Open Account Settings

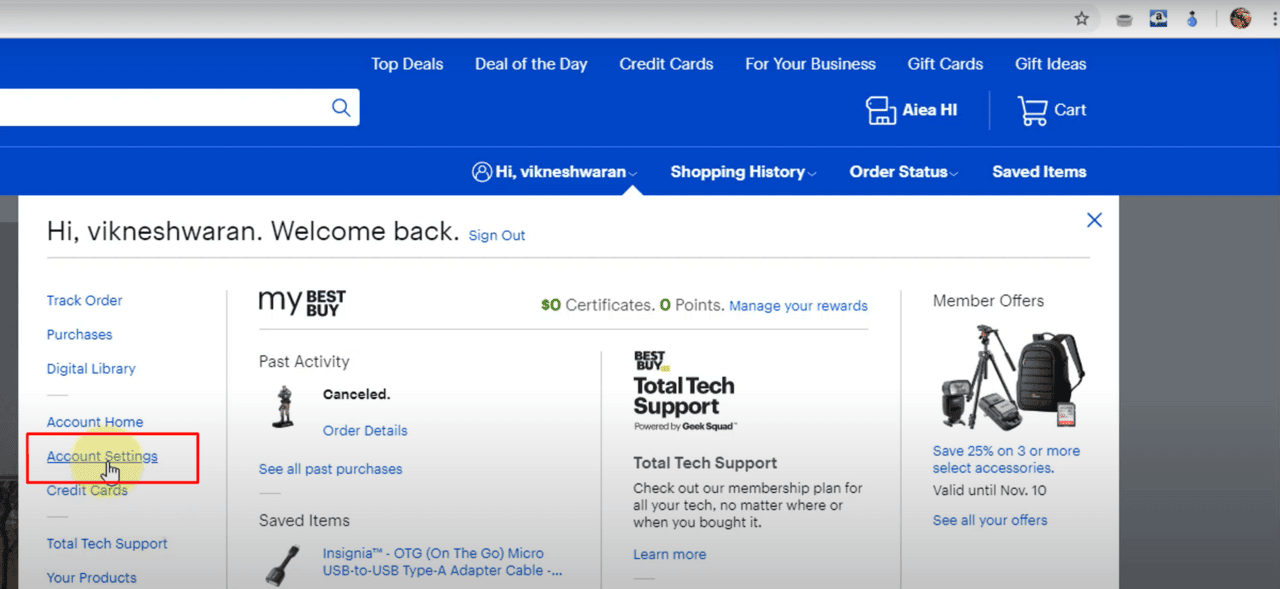(102, 456)
